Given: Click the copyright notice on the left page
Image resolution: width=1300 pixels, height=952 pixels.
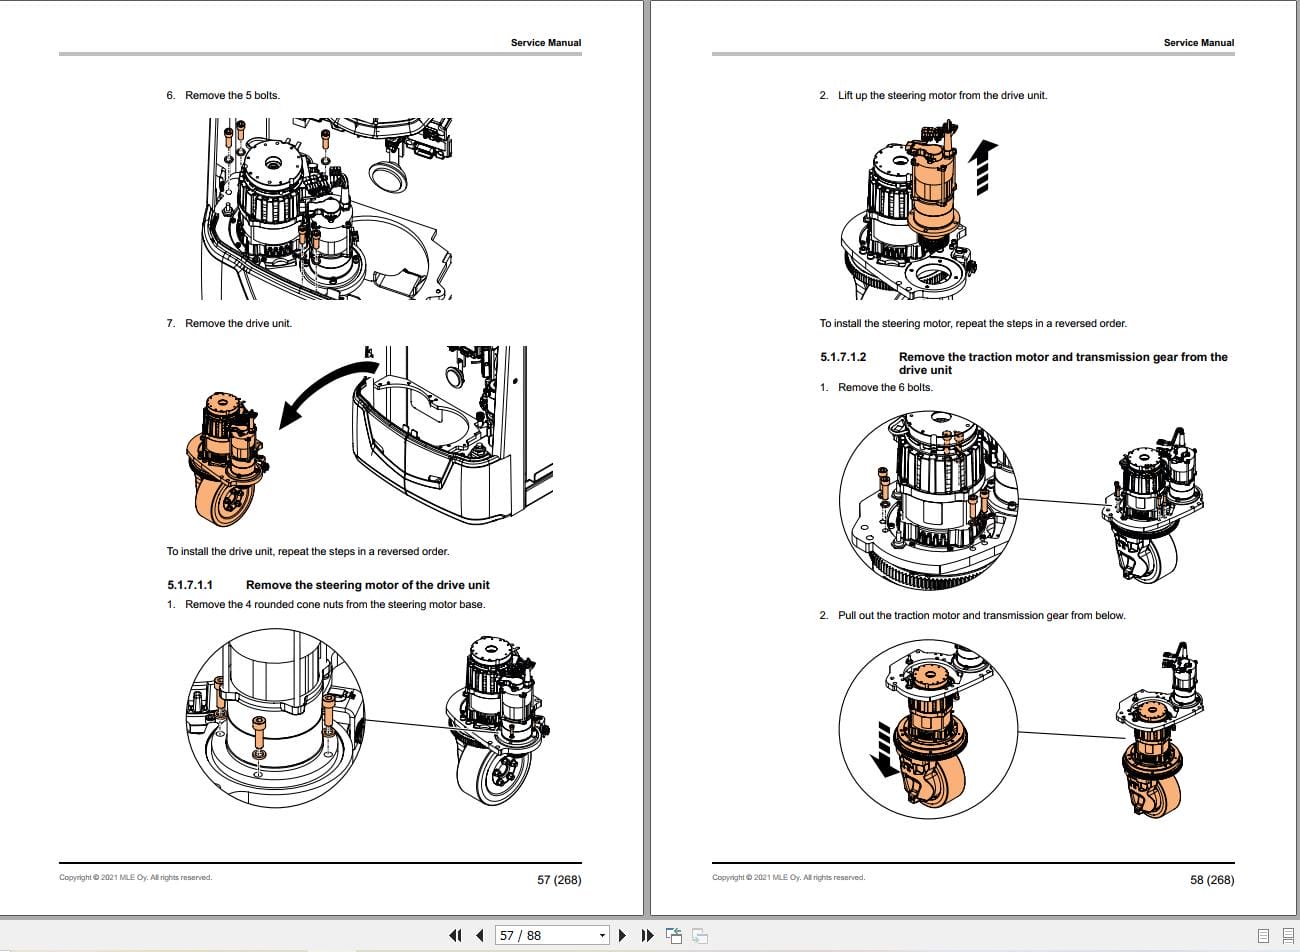Looking at the screenshot, I should pos(136,878).
